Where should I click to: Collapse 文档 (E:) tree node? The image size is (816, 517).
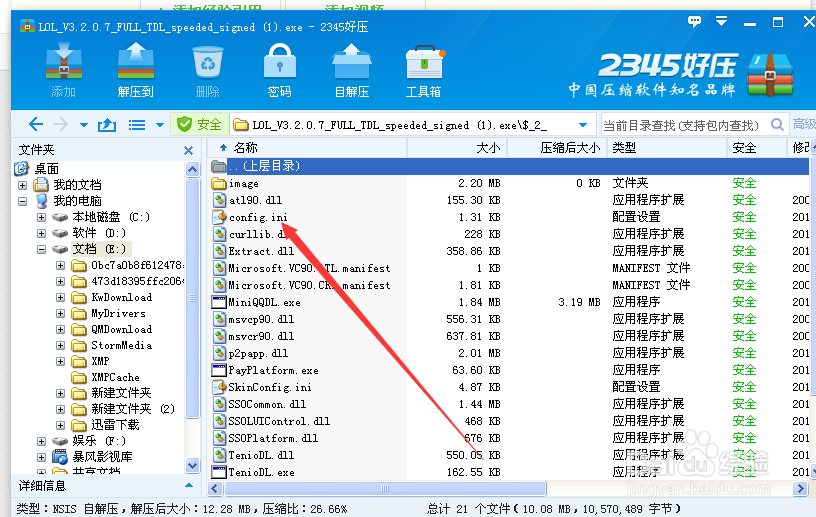coord(41,249)
